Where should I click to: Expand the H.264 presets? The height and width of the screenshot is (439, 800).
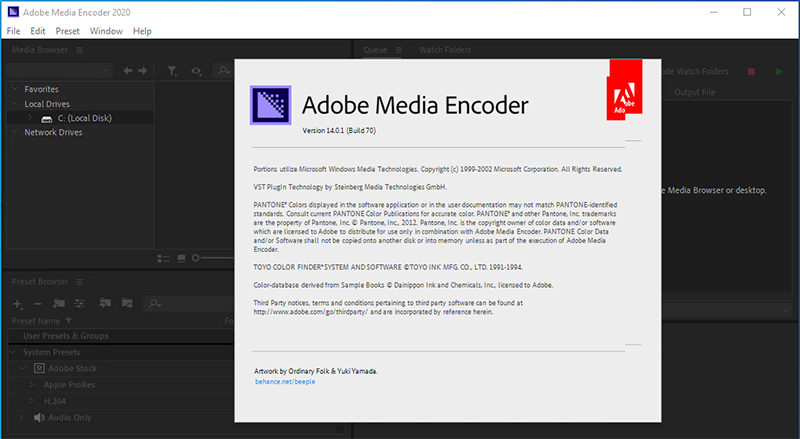pyautogui.click(x=32, y=401)
